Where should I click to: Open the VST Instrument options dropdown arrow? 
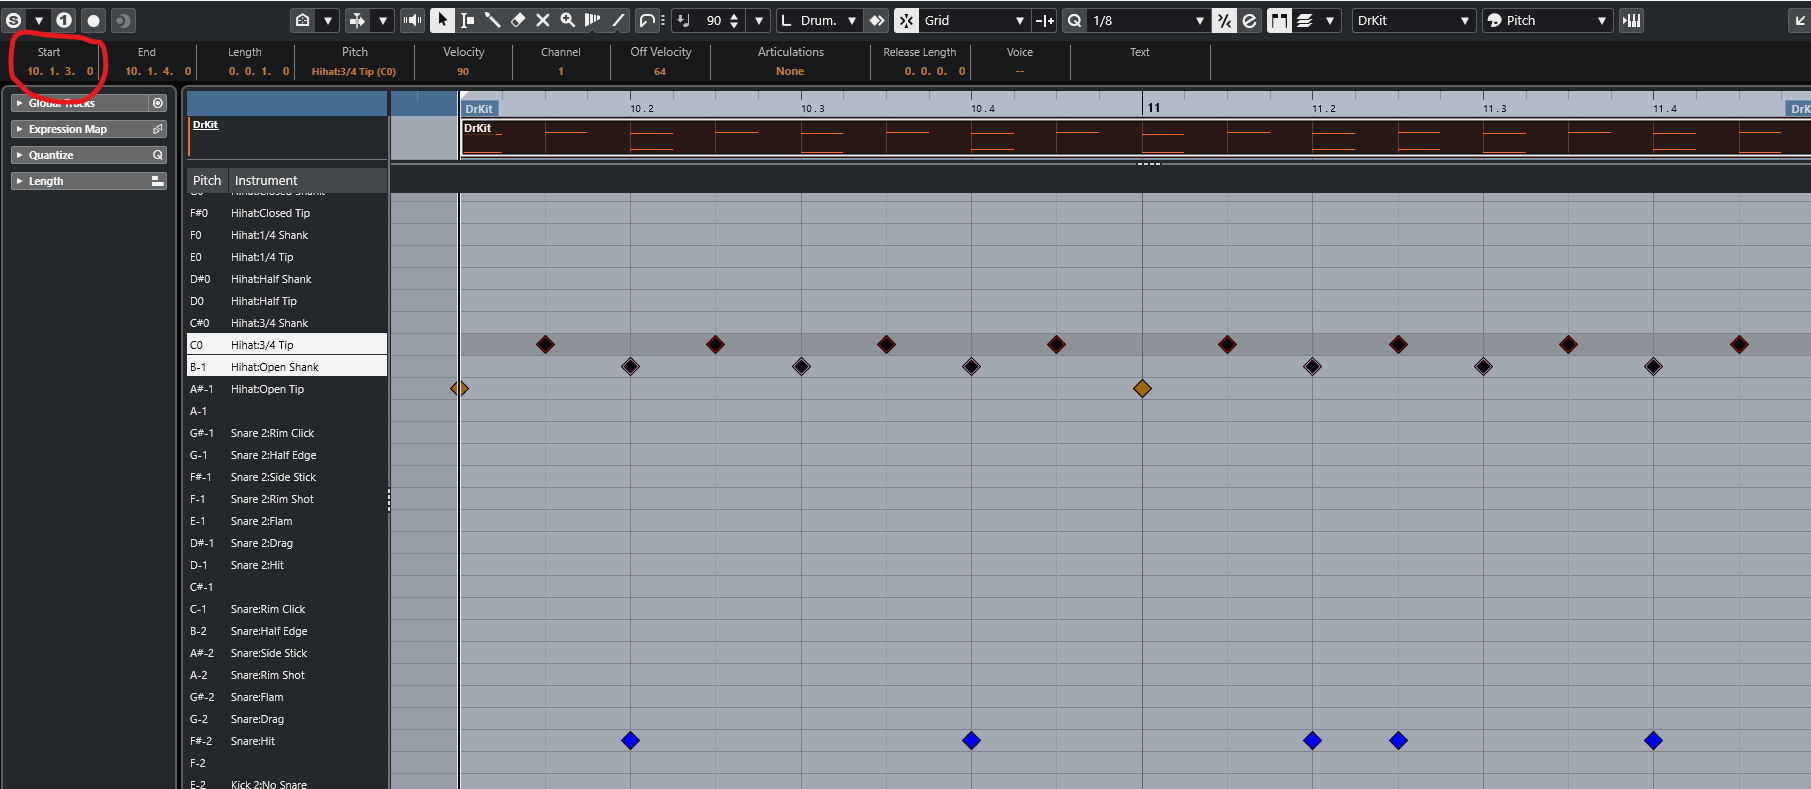pyautogui.click(x=328, y=20)
